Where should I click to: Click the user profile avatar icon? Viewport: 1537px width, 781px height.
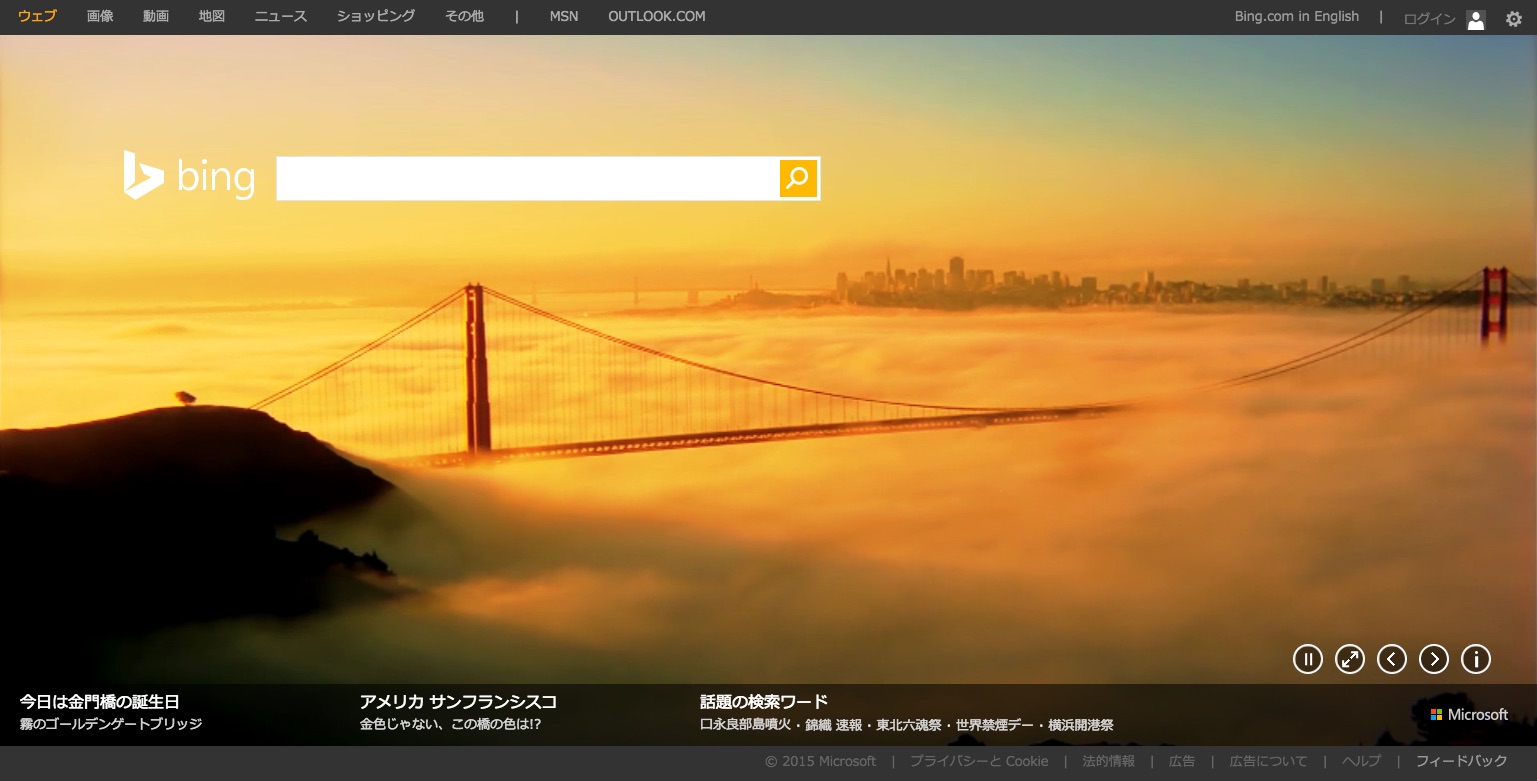coord(1476,19)
